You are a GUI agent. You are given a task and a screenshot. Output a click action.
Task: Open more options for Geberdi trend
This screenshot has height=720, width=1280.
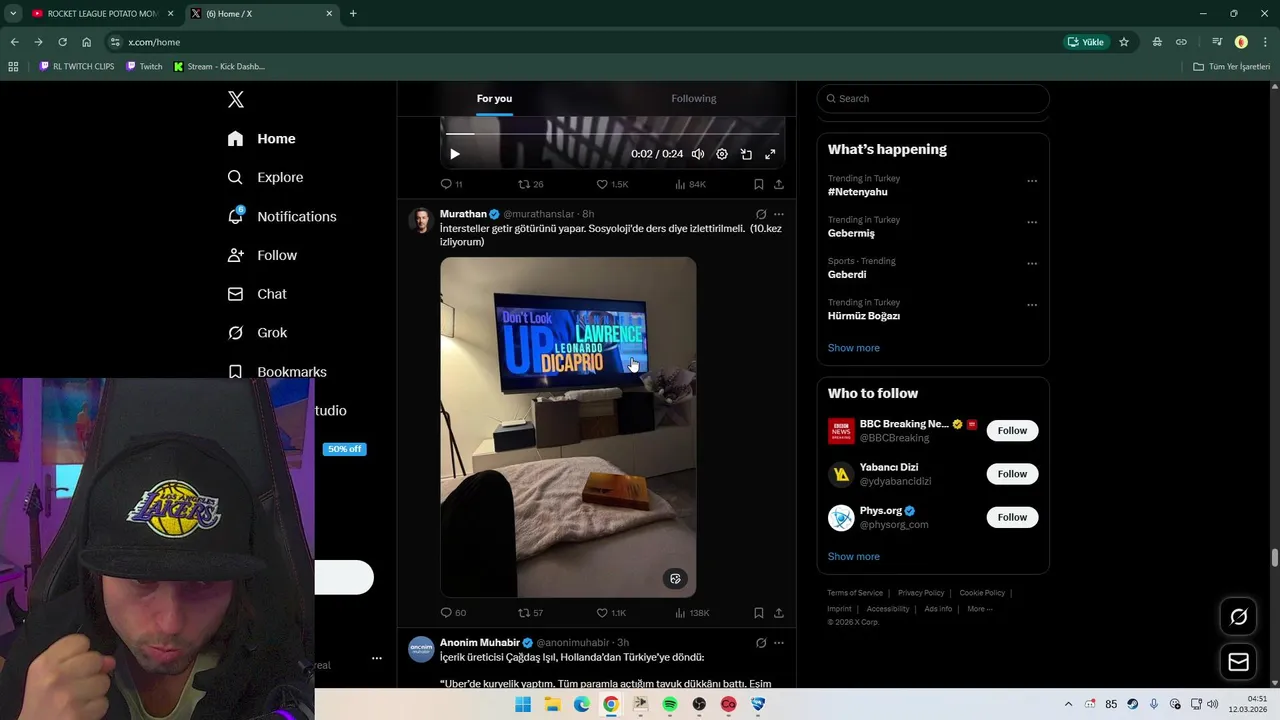(x=1032, y=264)
